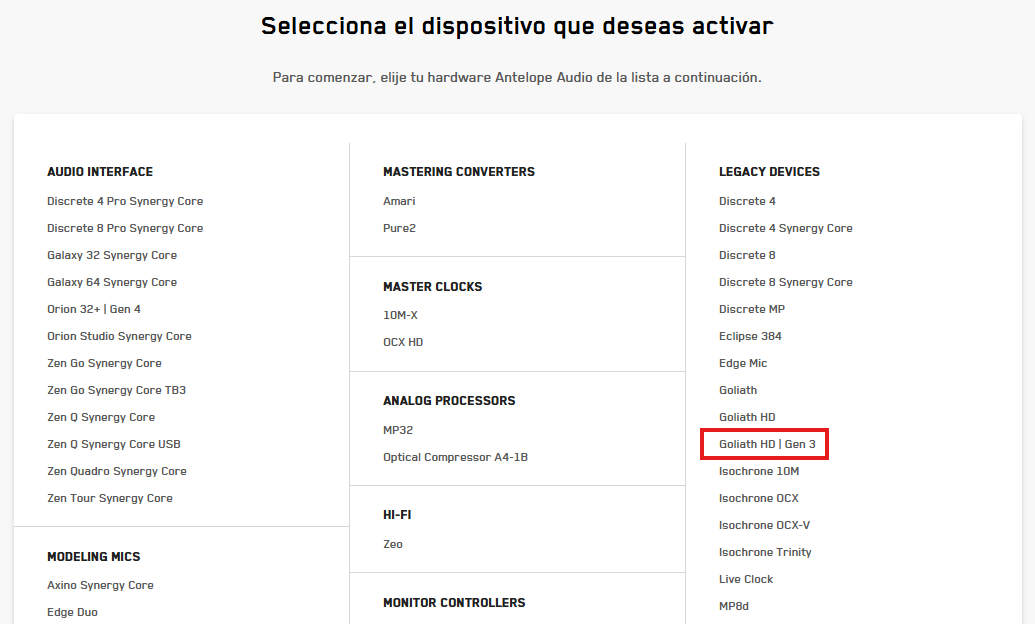Screen dimensions: 1035x624
Task: Choose the Edge Mic legacy device
Action: pos(743,363)
